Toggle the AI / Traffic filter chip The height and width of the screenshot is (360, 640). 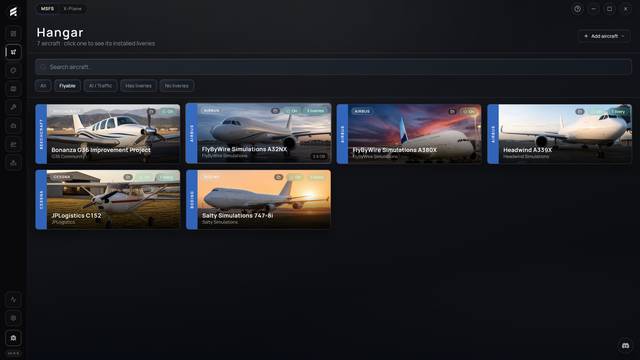point(100,86)
